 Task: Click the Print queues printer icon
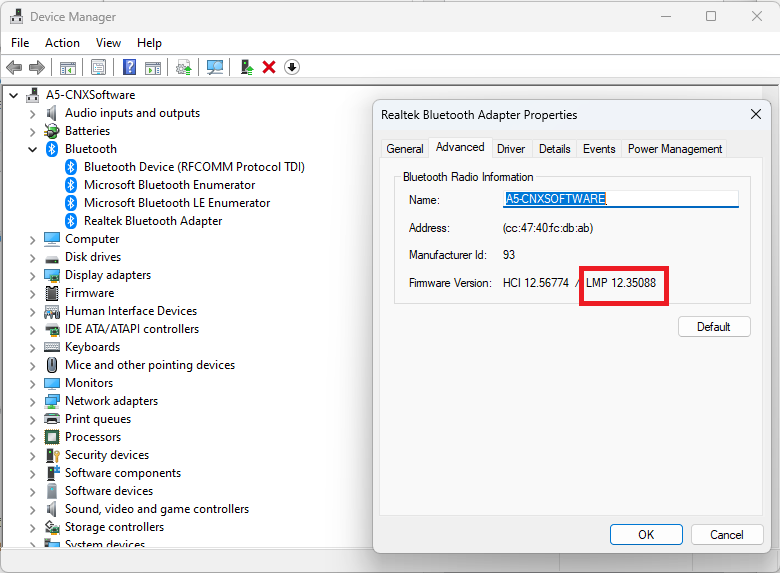coord(52,419)
